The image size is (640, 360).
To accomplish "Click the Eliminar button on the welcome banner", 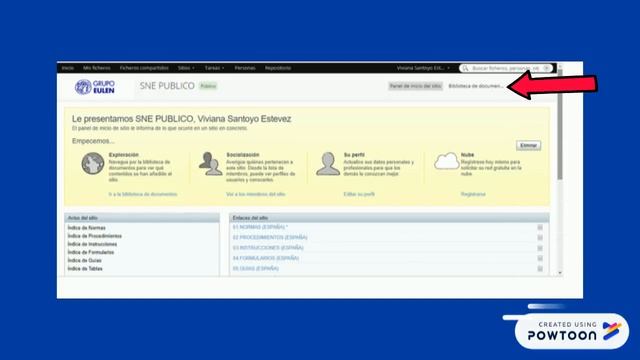I will click(x=529, y=146).
